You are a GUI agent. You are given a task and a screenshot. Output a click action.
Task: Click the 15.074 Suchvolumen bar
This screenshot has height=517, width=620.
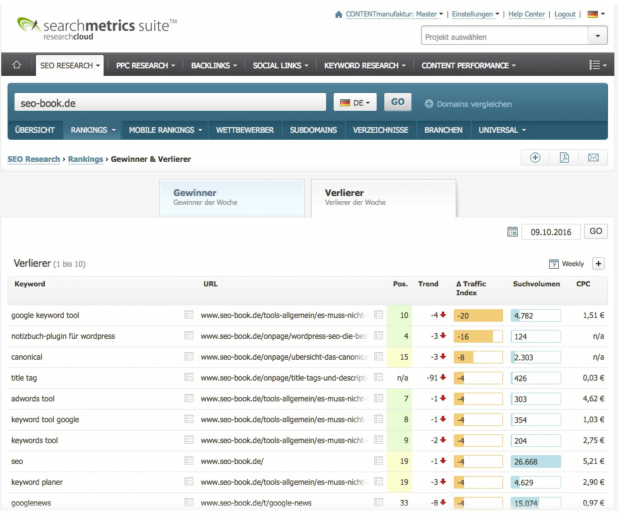point(536,503)
